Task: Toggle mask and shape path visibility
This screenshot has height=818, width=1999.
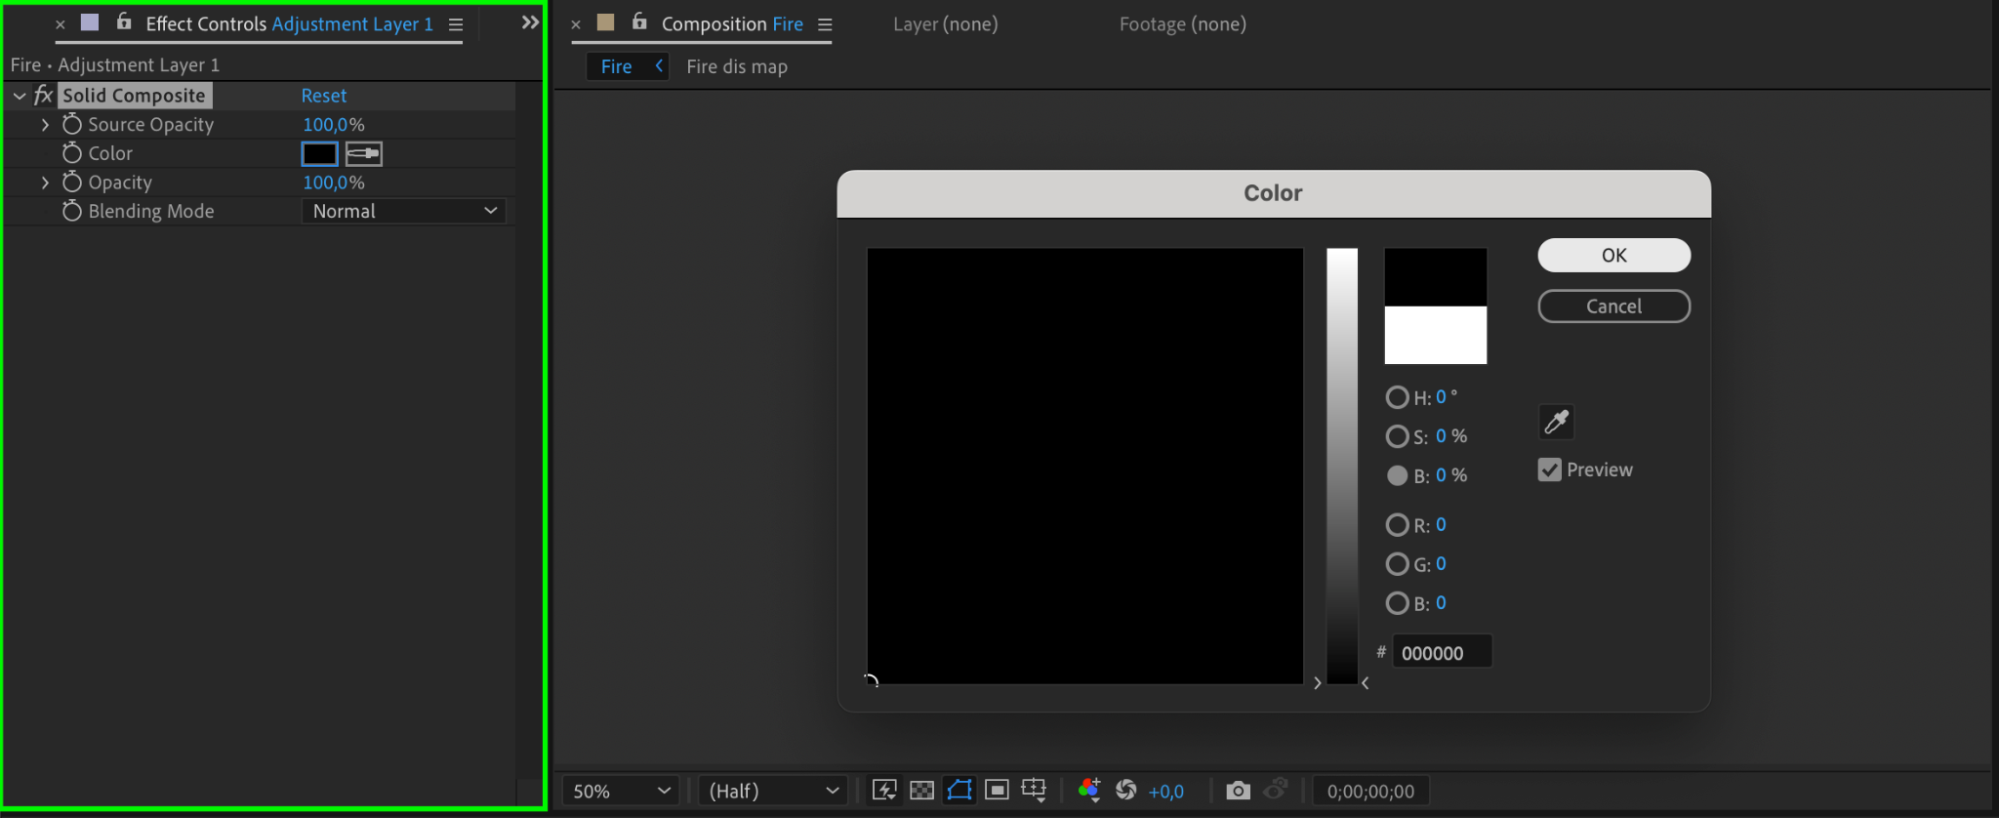Action: [x=959, y=790]
